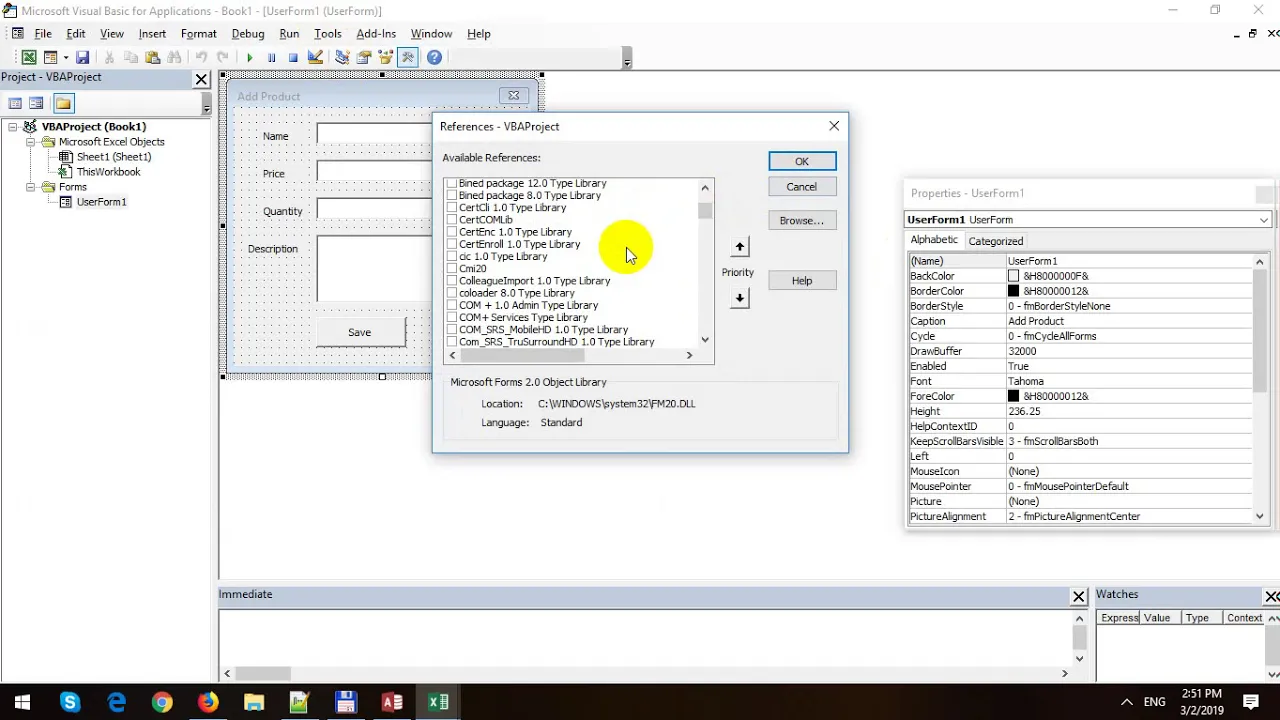Click the Copy toolbar icon
The height and width of the screenshot is (720, 1280).
coord(131,58)
